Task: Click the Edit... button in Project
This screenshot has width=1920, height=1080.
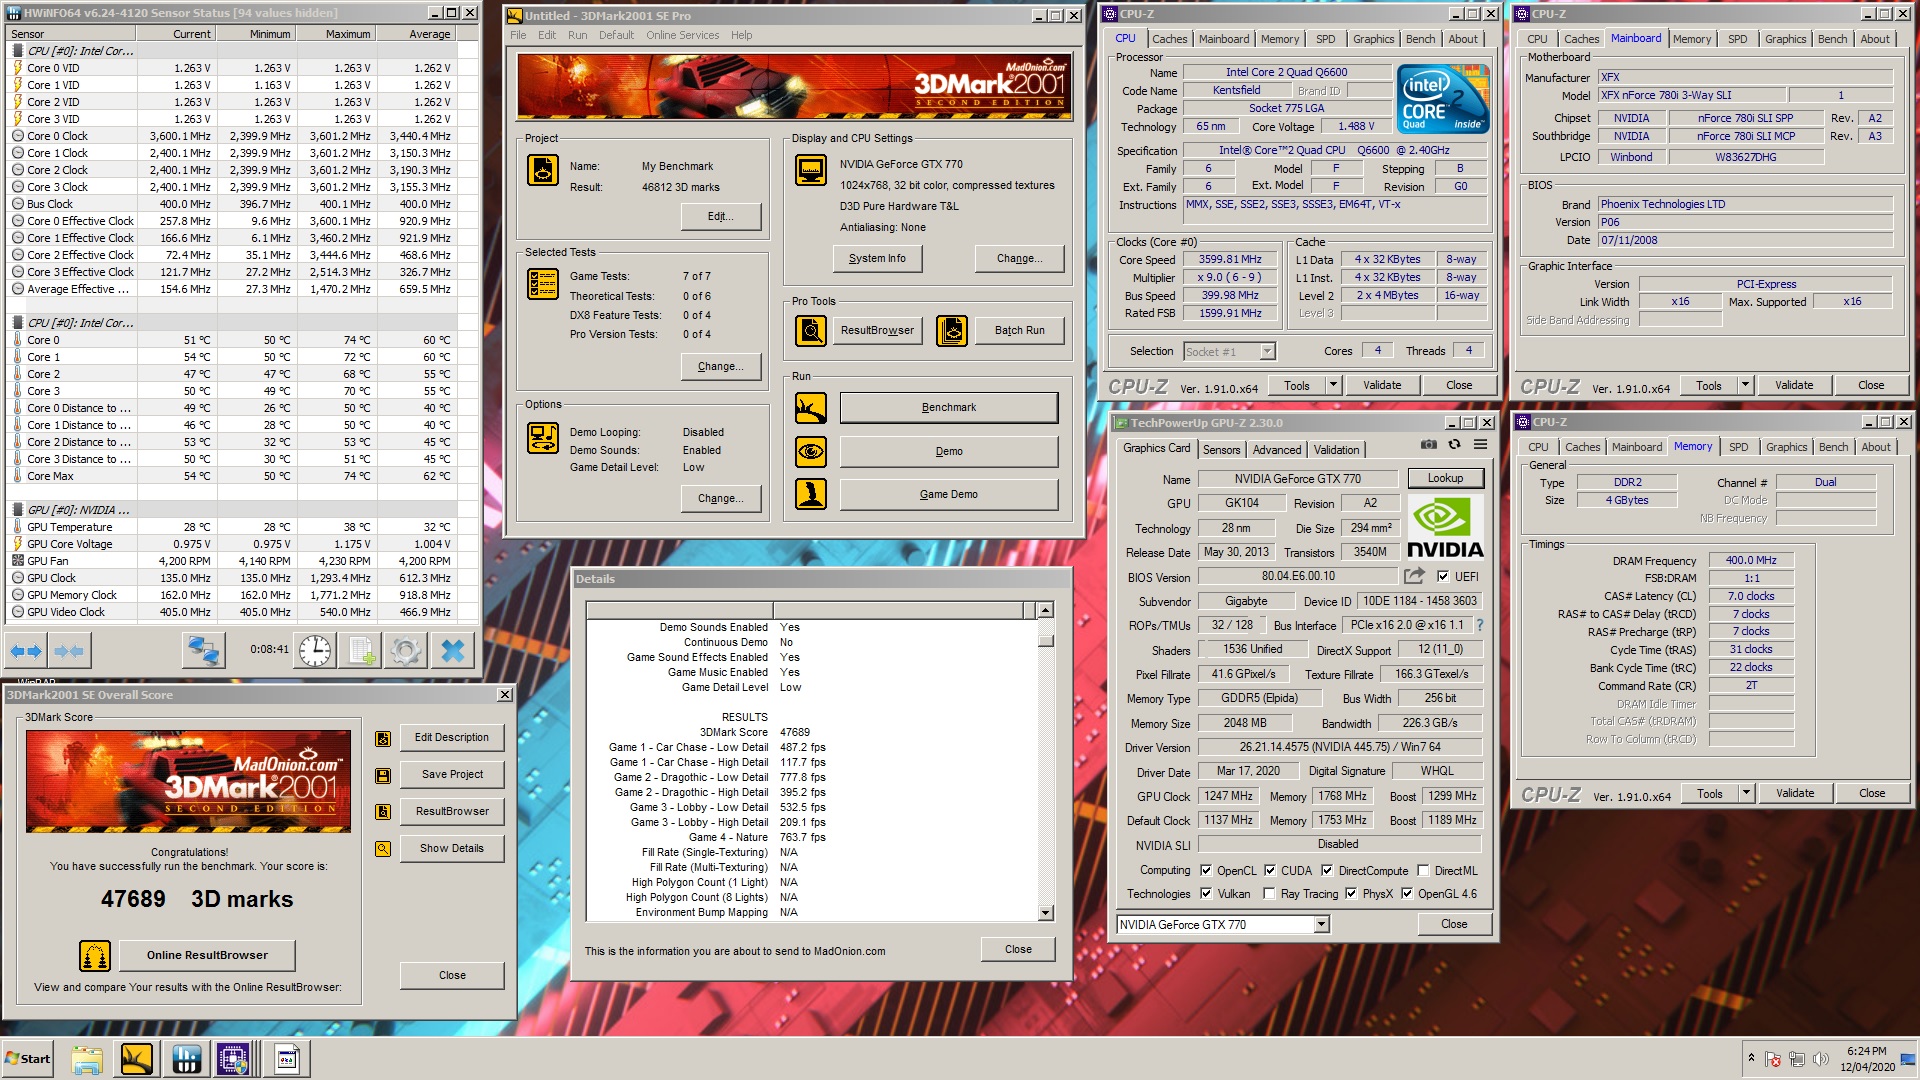Action: pos(720,216)
